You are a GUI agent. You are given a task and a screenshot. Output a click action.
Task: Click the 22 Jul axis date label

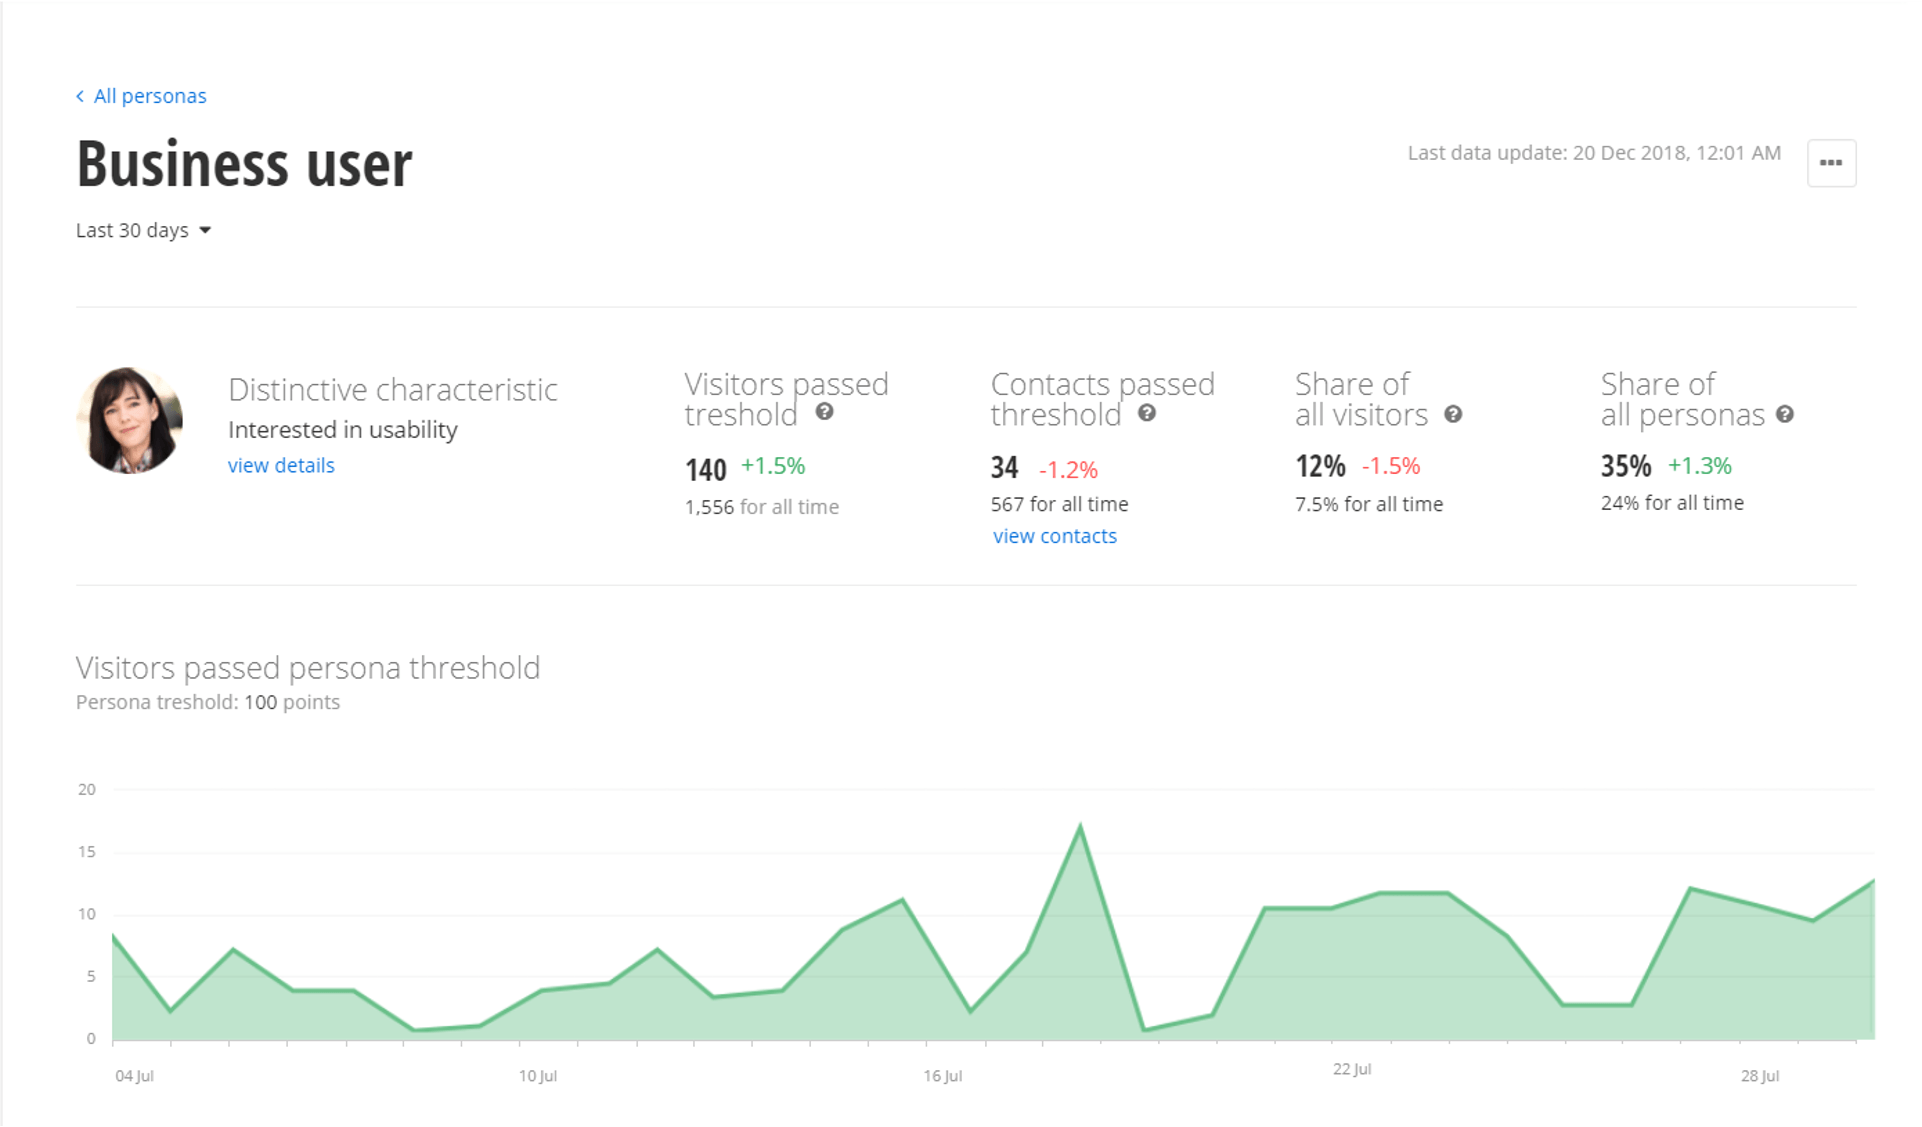coord(1351,1069)
